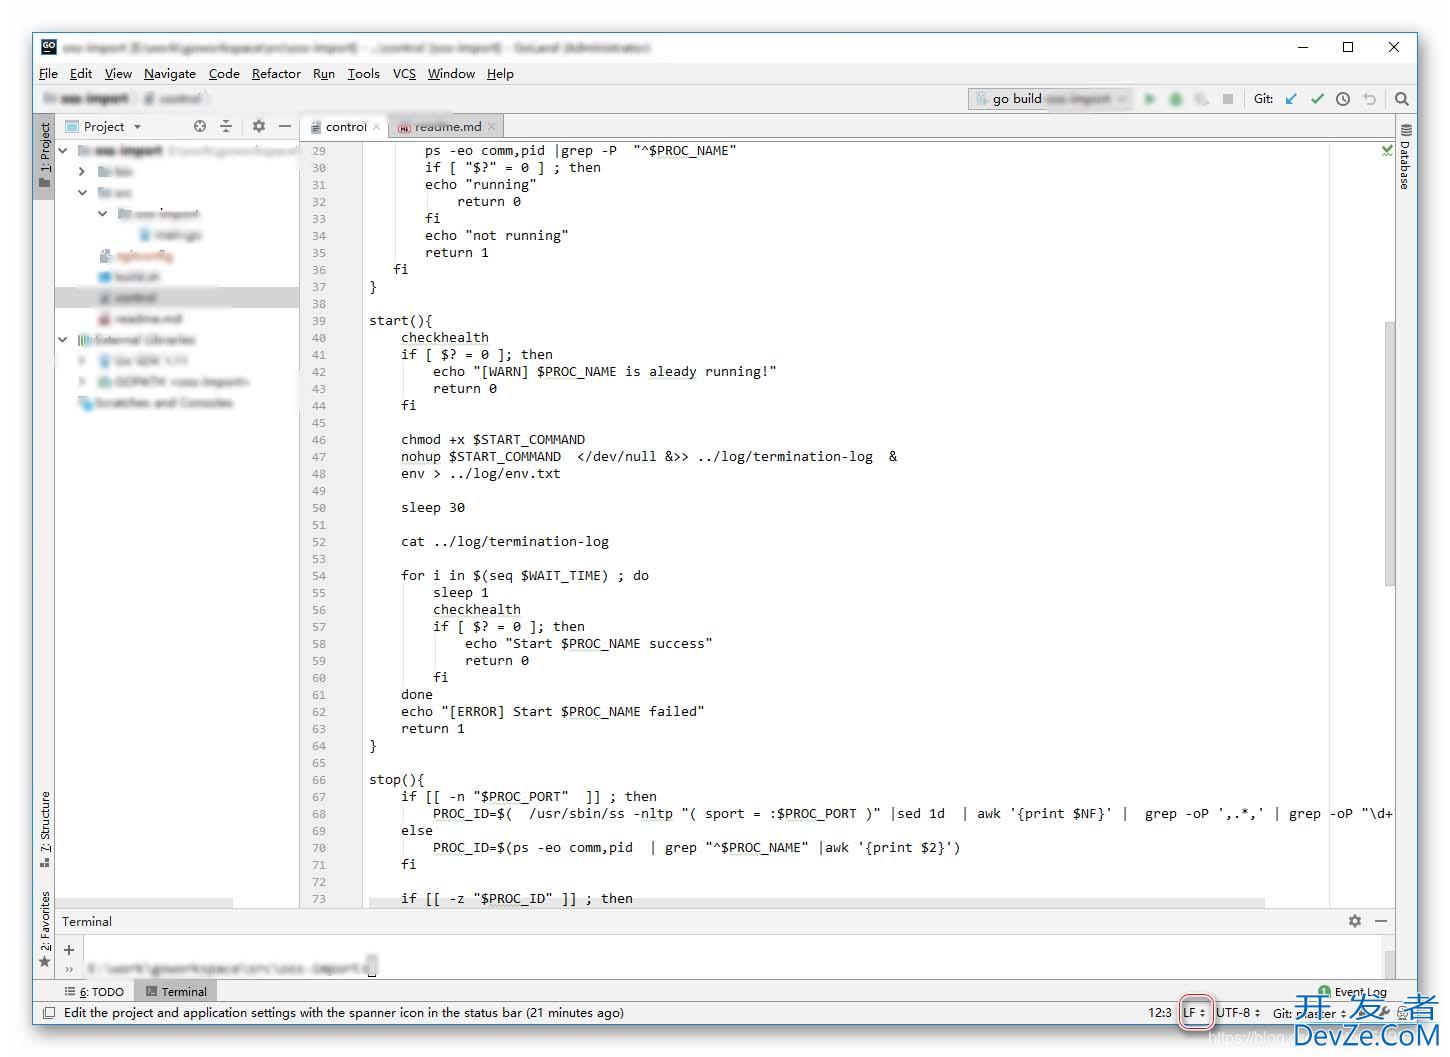Image resolution: width=1450 pixels, height=1057 pixels.
Task: Click Git Update Project blue arrow
Action: (x=1291, y=99)
